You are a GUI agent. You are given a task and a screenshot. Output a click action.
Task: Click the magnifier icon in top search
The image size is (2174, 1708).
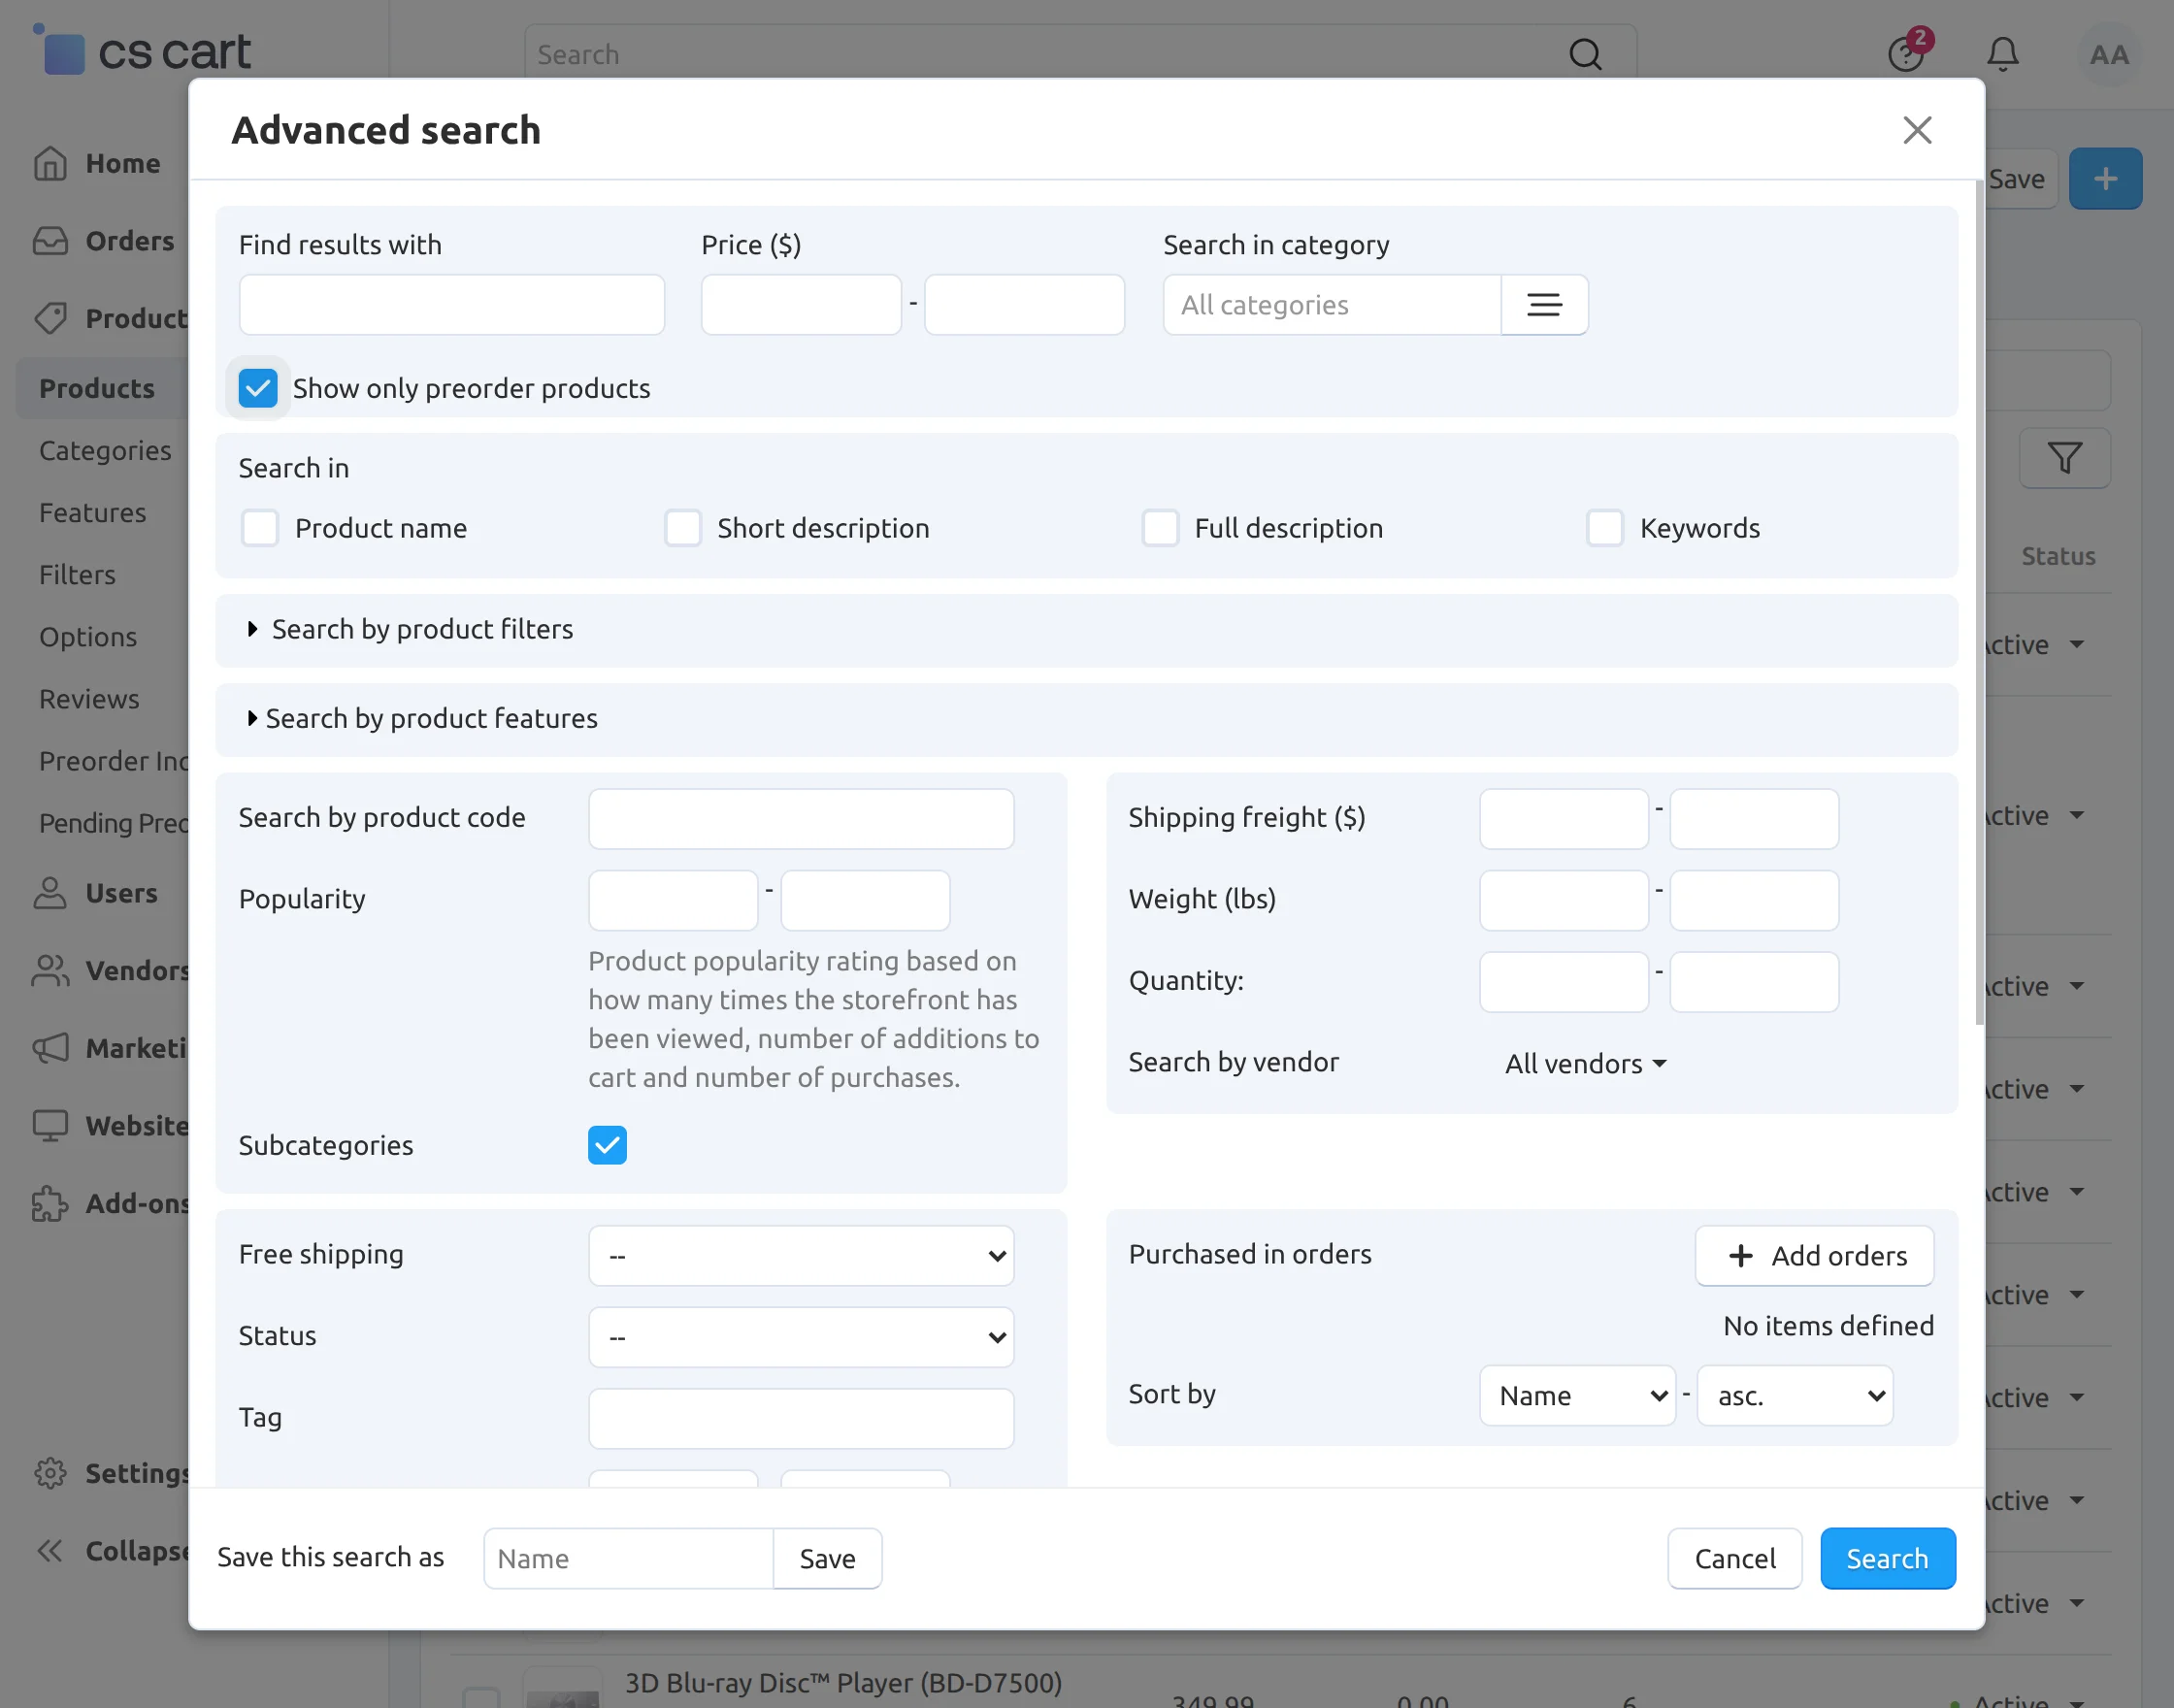1584,54
